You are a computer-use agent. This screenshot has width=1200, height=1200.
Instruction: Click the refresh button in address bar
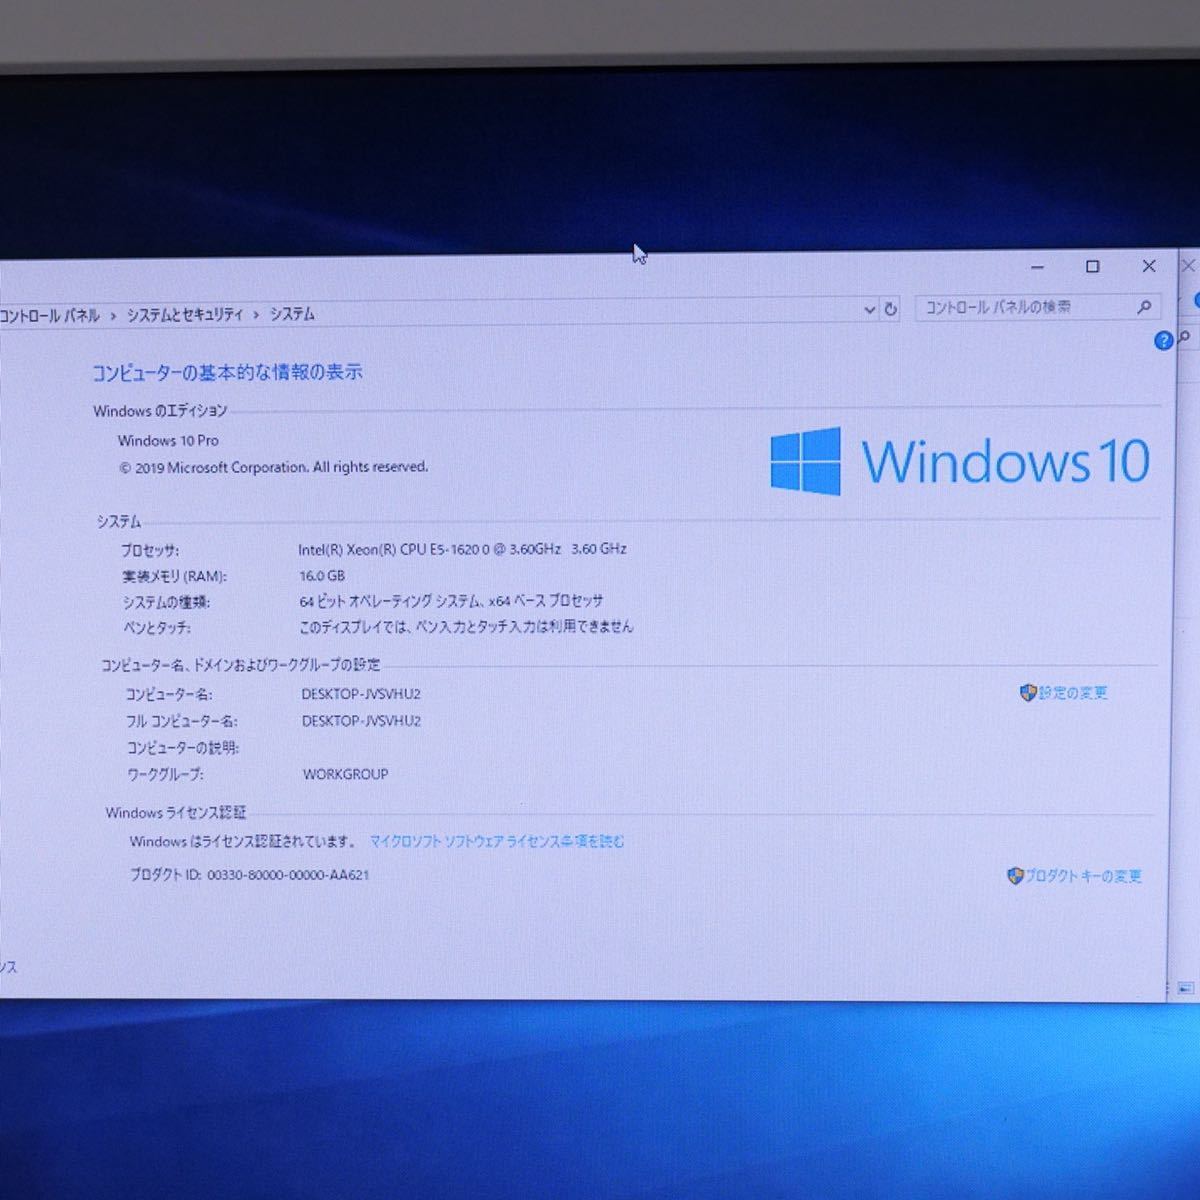[890, 310]
